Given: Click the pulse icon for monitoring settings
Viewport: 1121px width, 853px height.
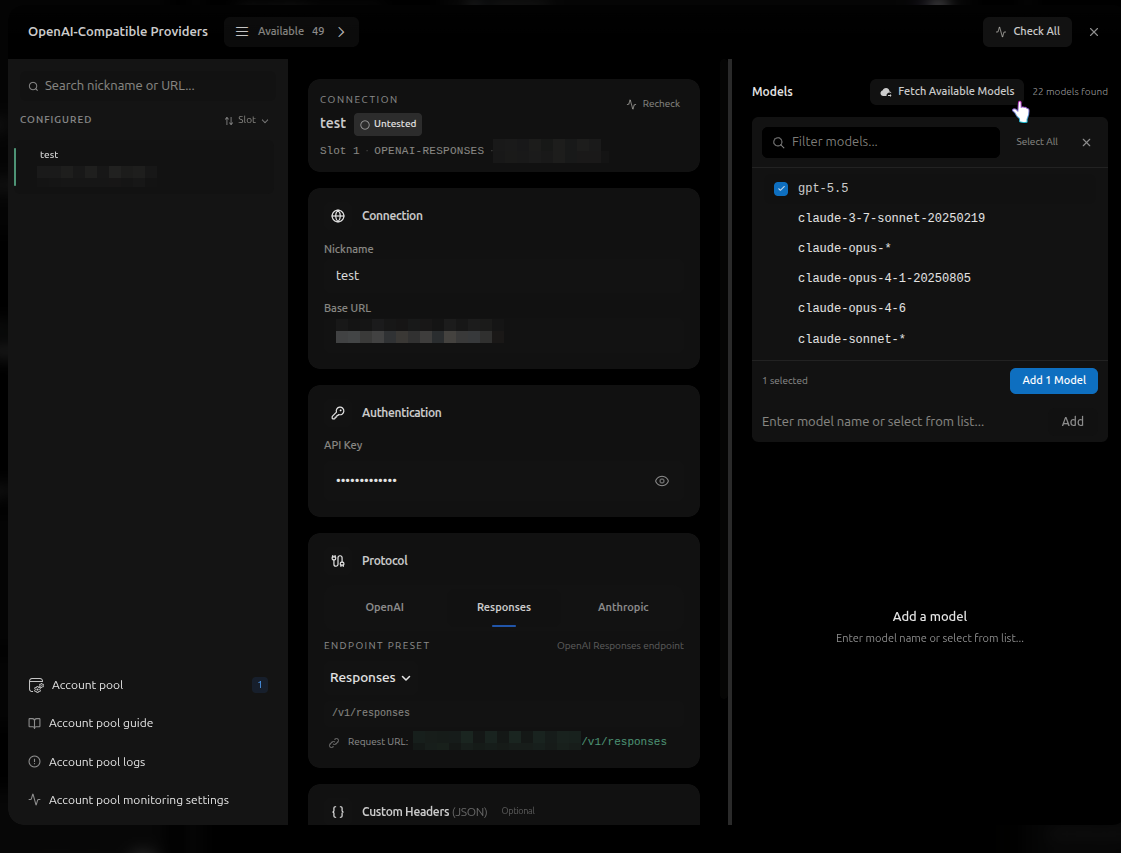Looking at the screenshot, I should pyautogui.click(x=34, y=800).
